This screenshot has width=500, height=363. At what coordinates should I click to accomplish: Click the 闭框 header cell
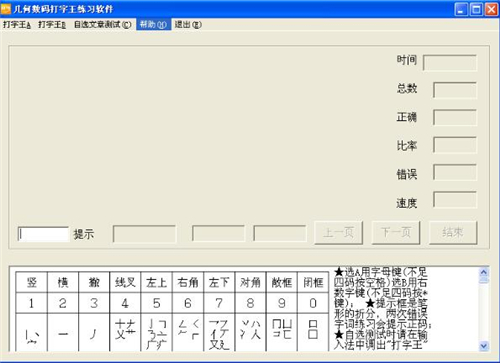coord(313,283)
